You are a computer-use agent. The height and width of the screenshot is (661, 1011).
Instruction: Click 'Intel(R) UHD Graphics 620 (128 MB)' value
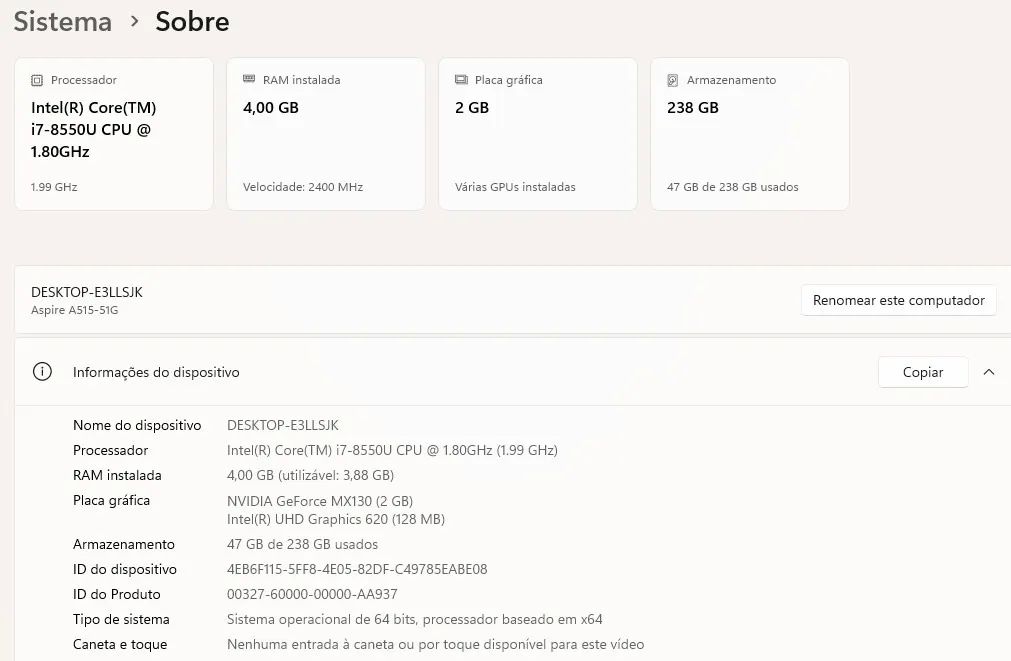(336, 519)
